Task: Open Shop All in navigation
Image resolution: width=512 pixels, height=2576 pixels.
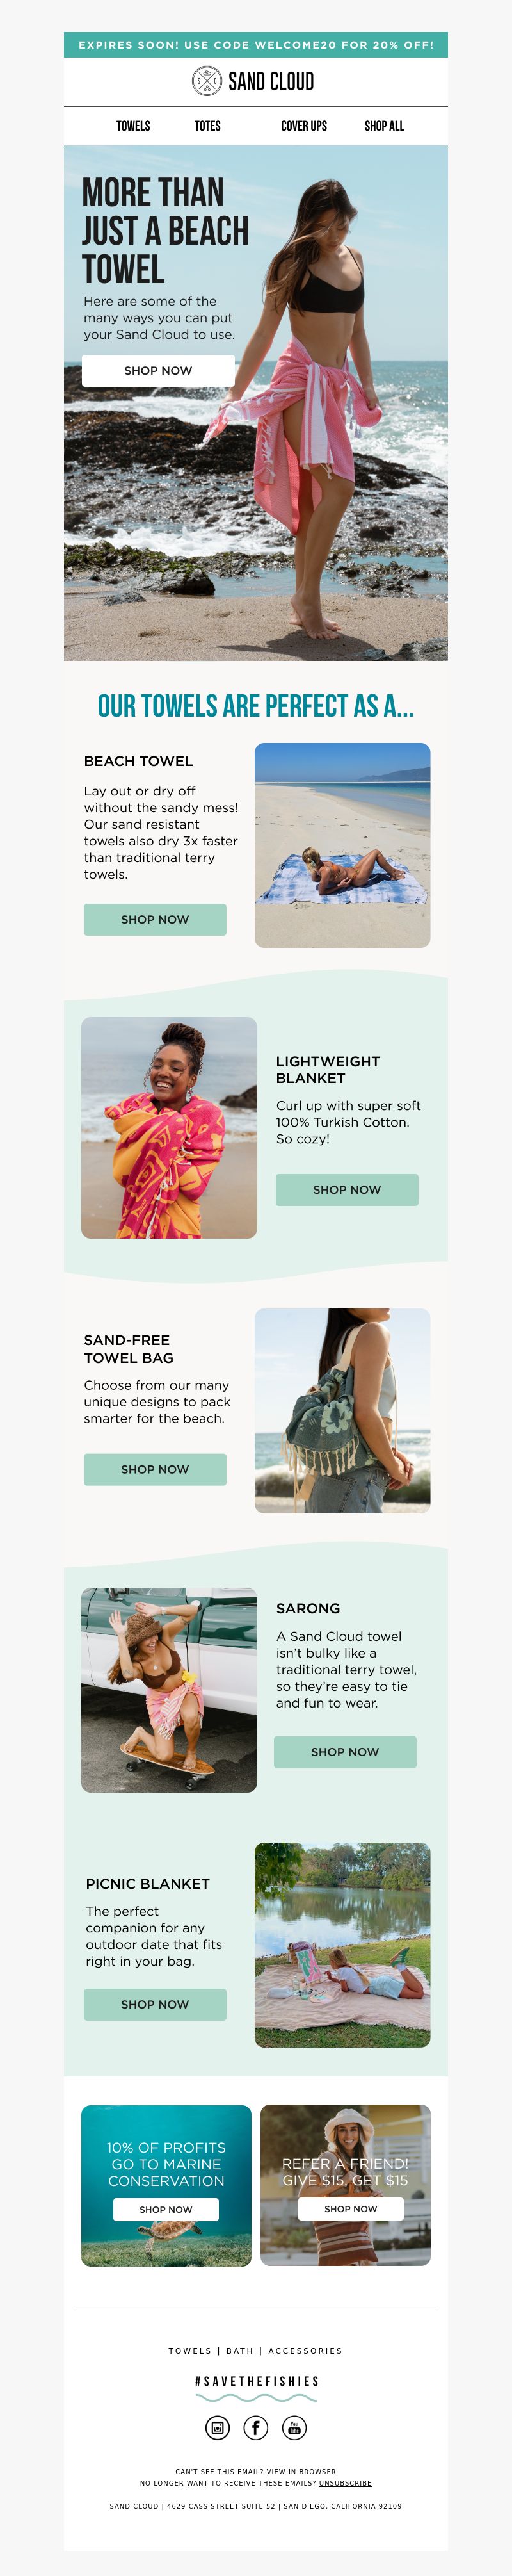Action: click(384, 126)
